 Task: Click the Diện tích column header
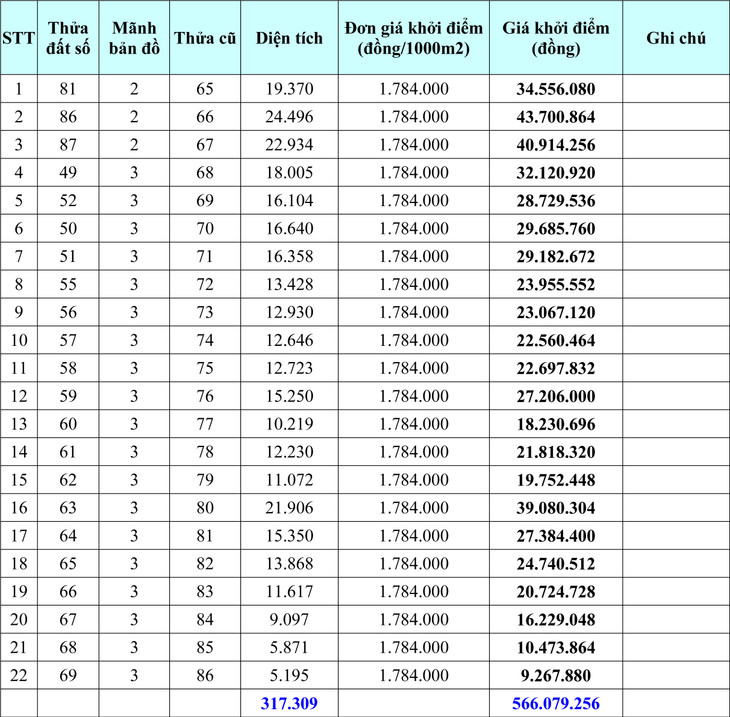[x=289, y=39]
